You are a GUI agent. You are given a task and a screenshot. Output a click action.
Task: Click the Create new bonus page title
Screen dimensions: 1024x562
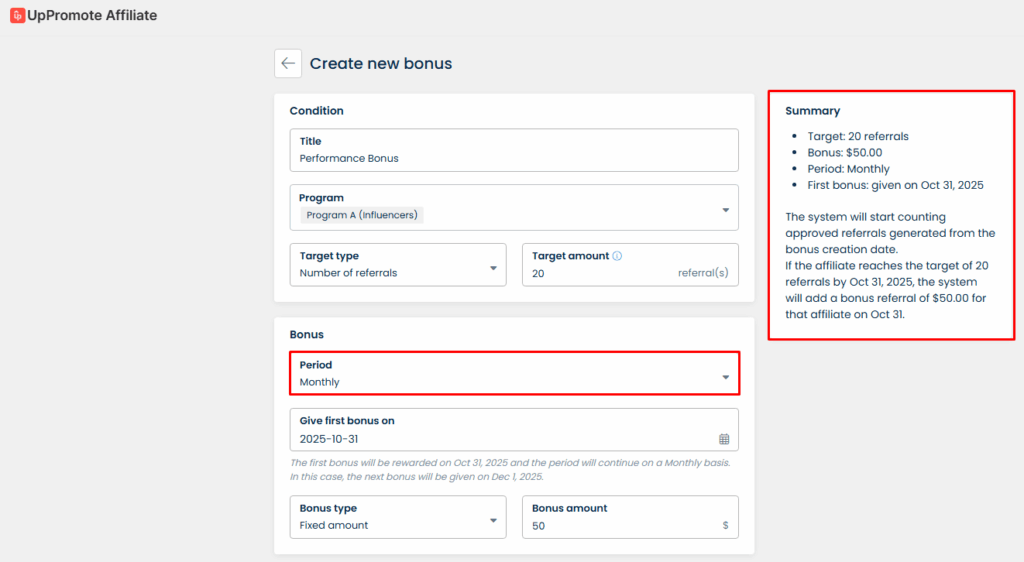(x=380, y=64)
